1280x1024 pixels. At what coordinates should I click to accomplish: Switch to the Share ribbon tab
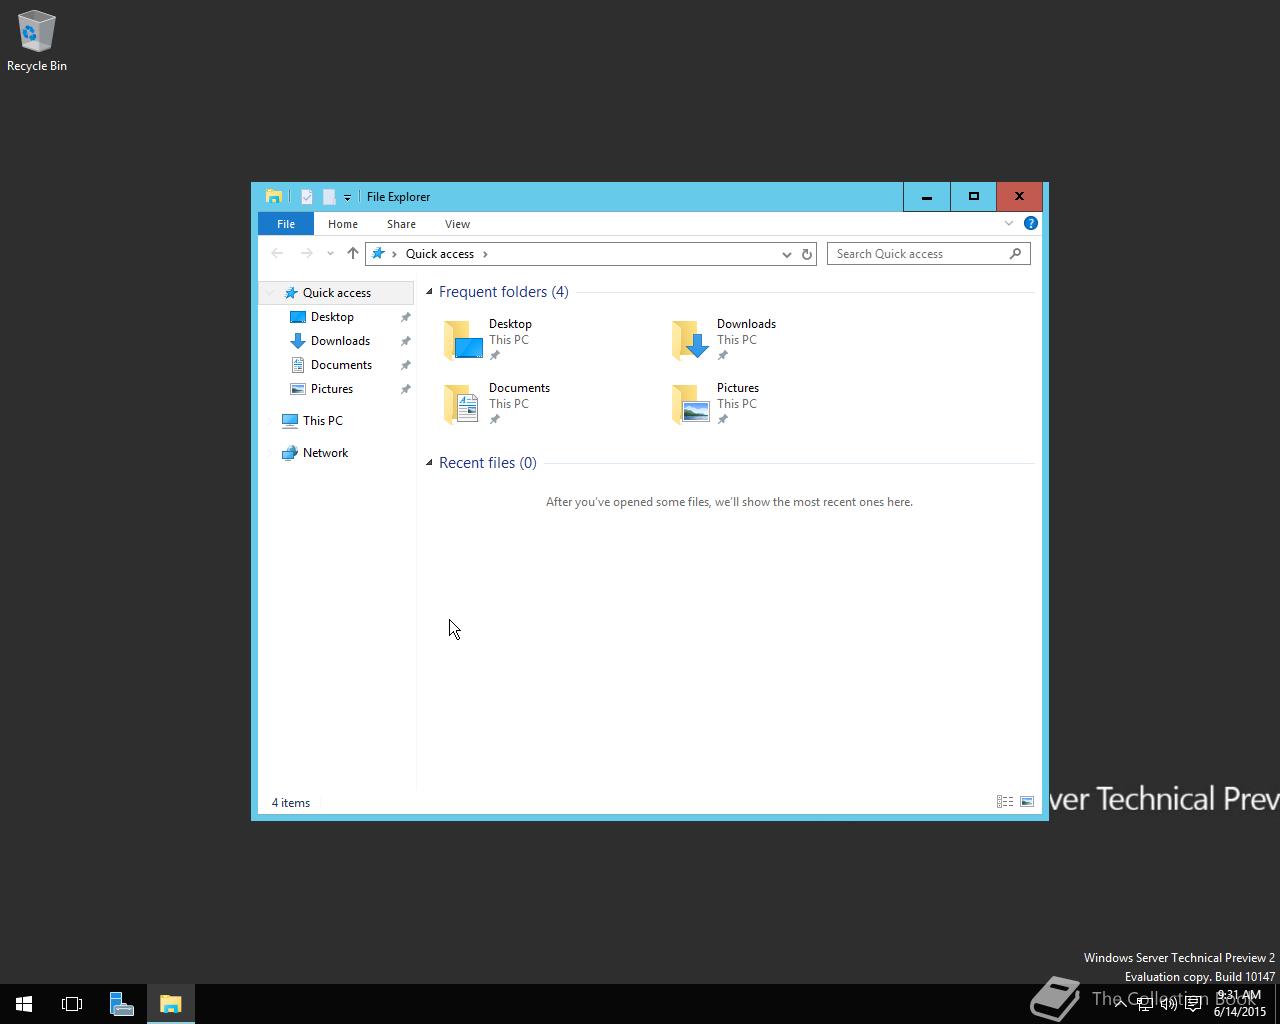(x=401, y=224)
